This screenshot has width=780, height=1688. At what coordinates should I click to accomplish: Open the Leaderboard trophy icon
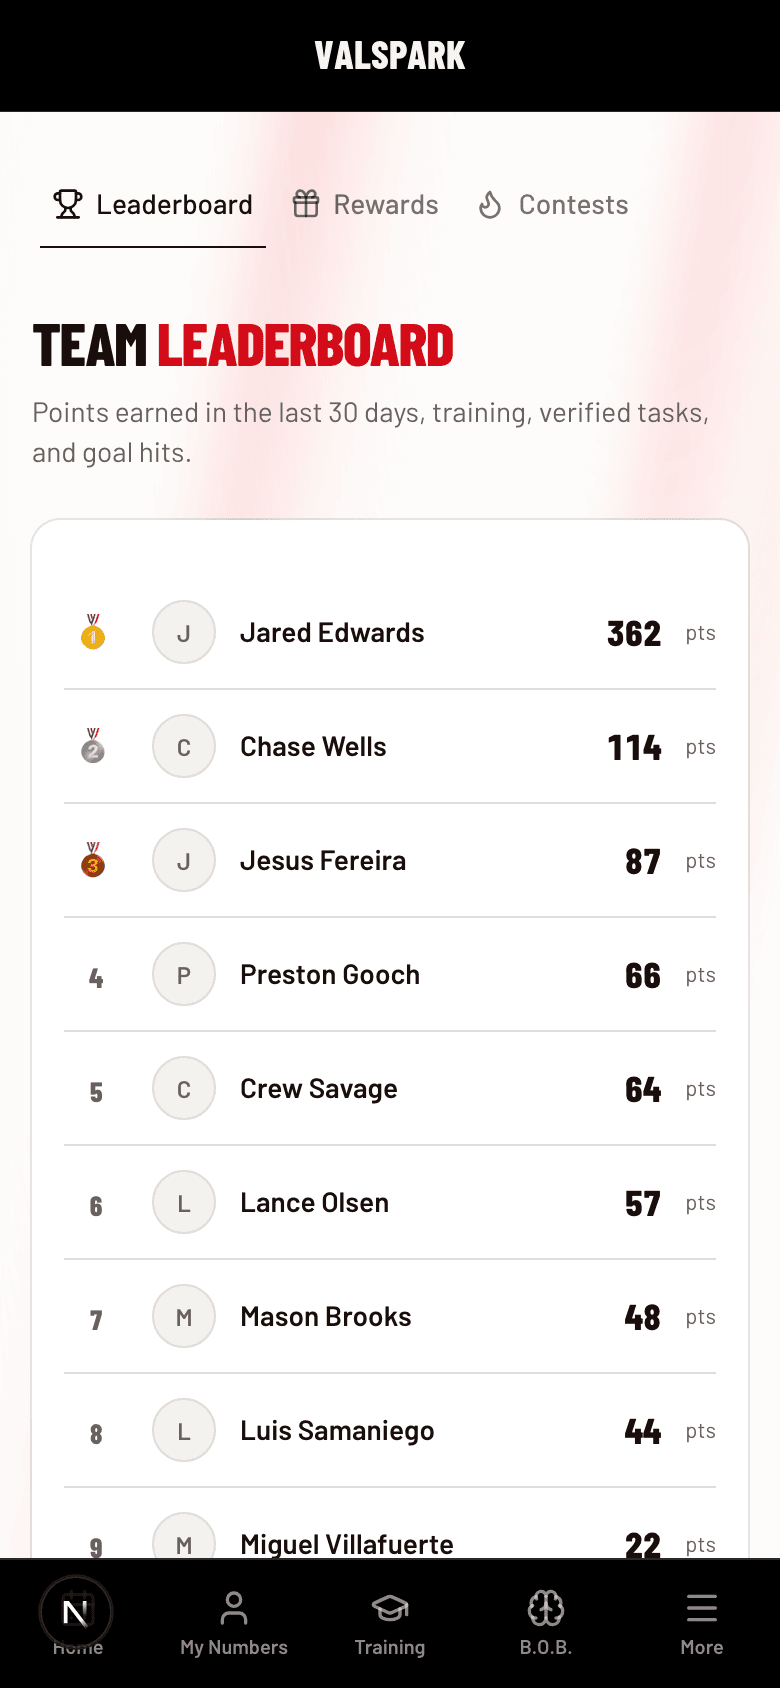[68, 204]
